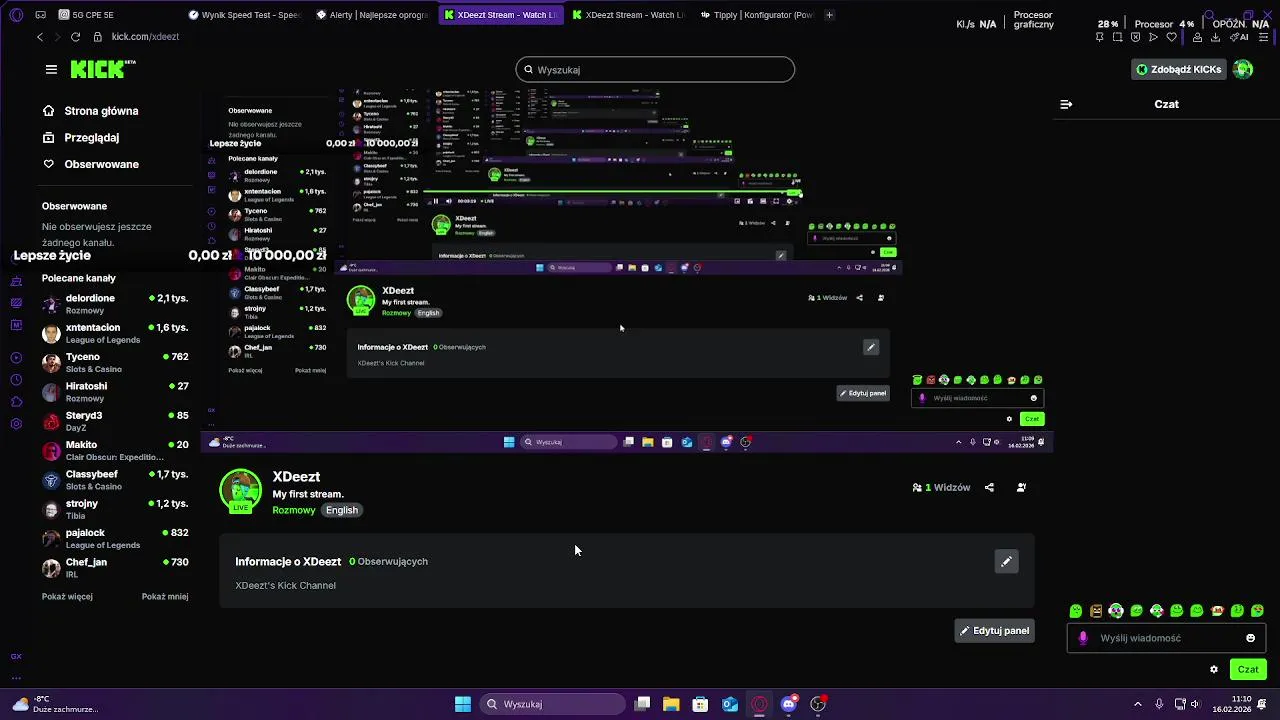Open Windows Start menu
Image resolution: width=1280 pixels, height=720 pixels.
pos(463,704)
